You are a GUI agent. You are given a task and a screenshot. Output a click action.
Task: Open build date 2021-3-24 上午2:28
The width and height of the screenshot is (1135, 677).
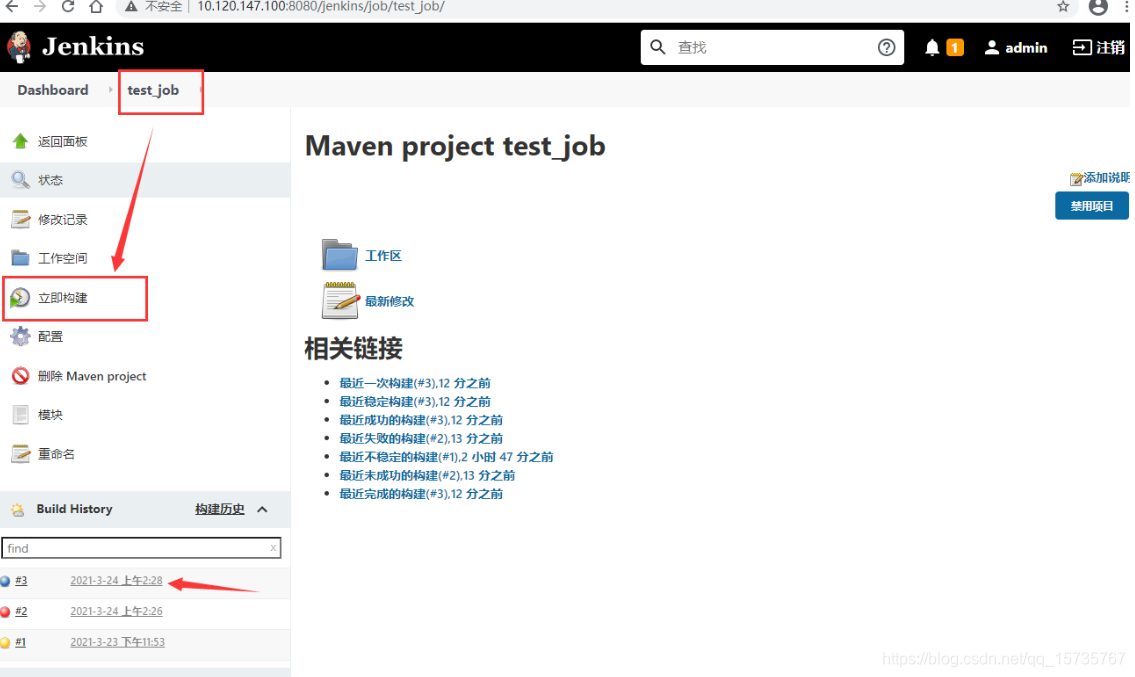coord(116,581)
